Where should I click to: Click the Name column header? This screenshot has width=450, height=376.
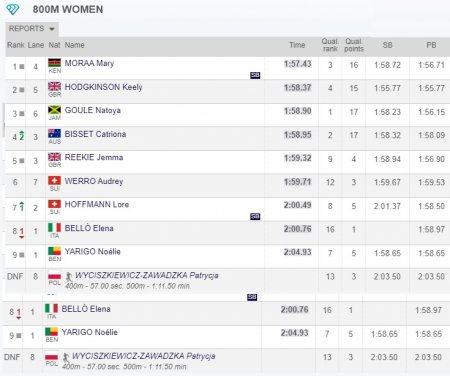click(x=74, y=45)
